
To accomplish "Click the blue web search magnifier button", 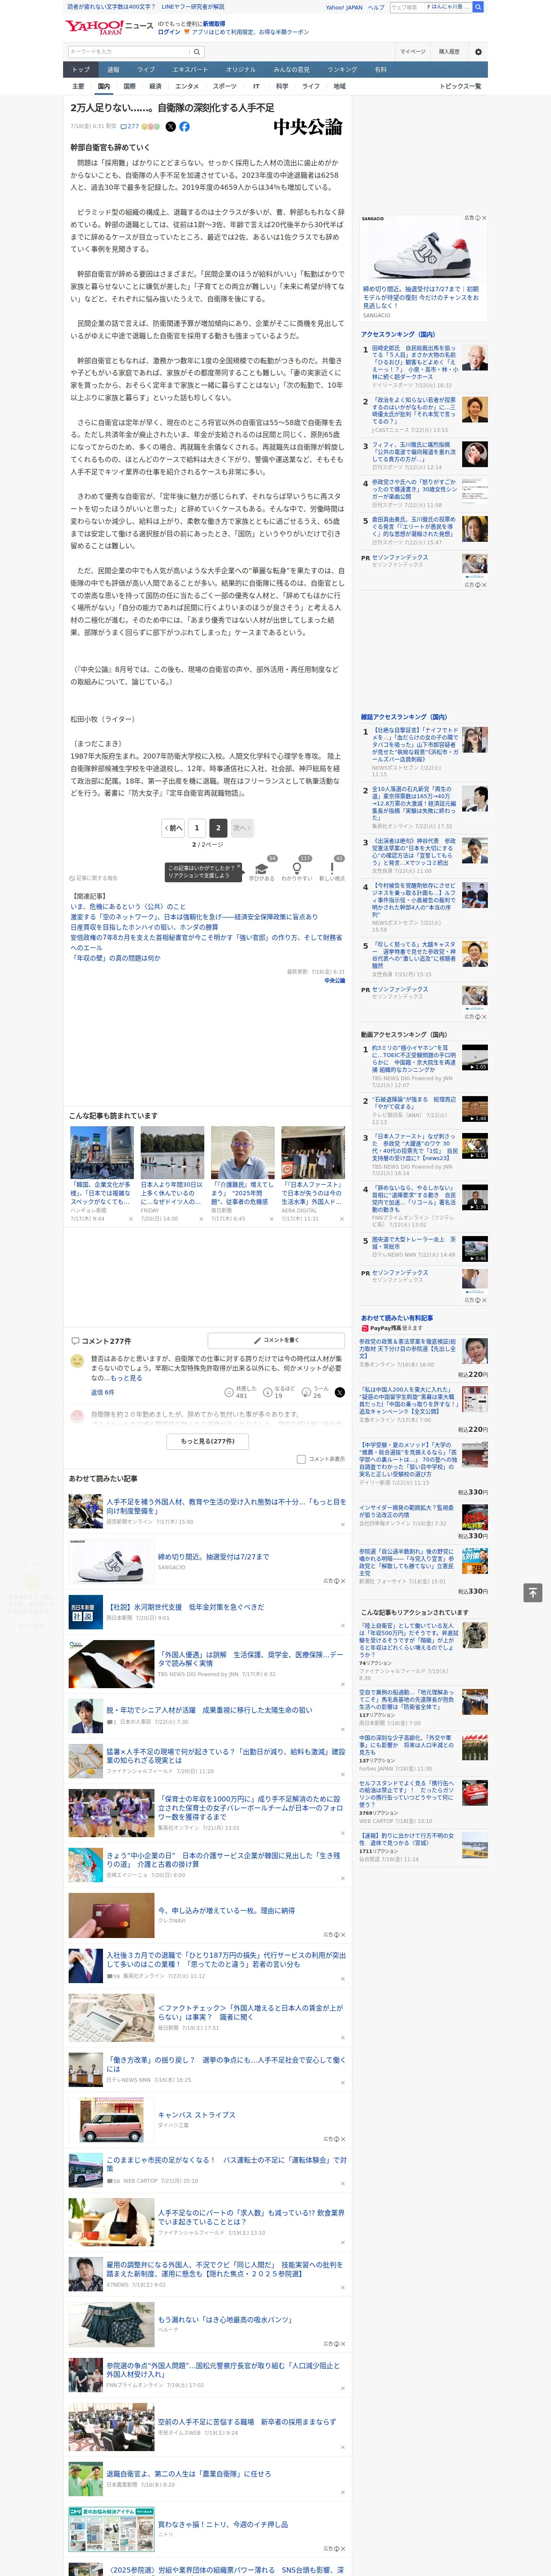I will (478, 7).
